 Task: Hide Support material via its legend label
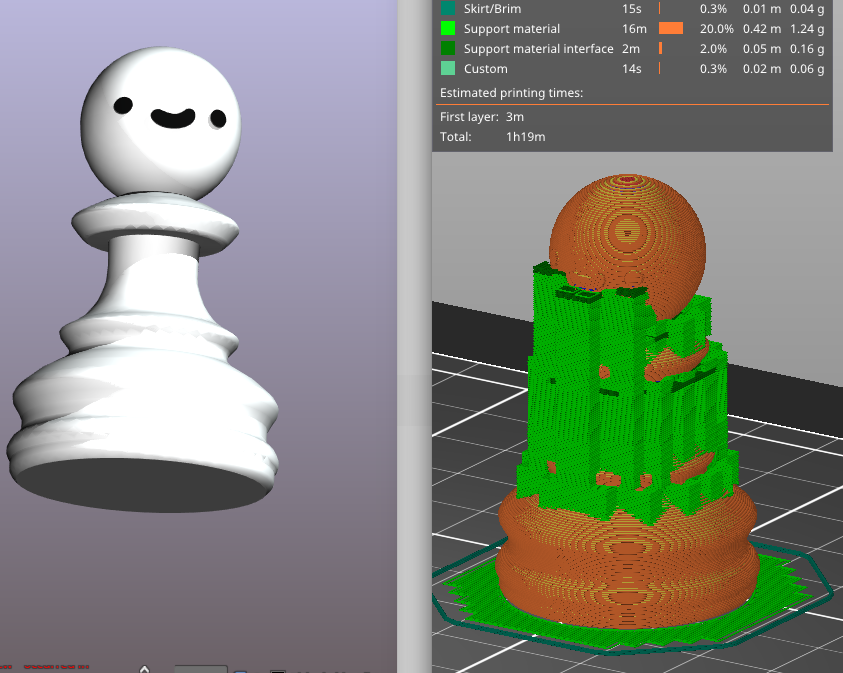point(511,29)
